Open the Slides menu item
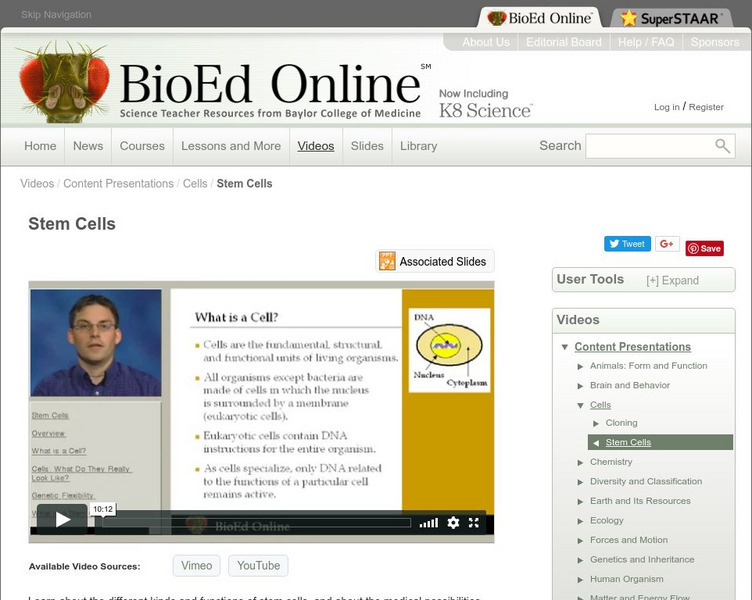The image size is (752, 600). (x=367, y=146)
